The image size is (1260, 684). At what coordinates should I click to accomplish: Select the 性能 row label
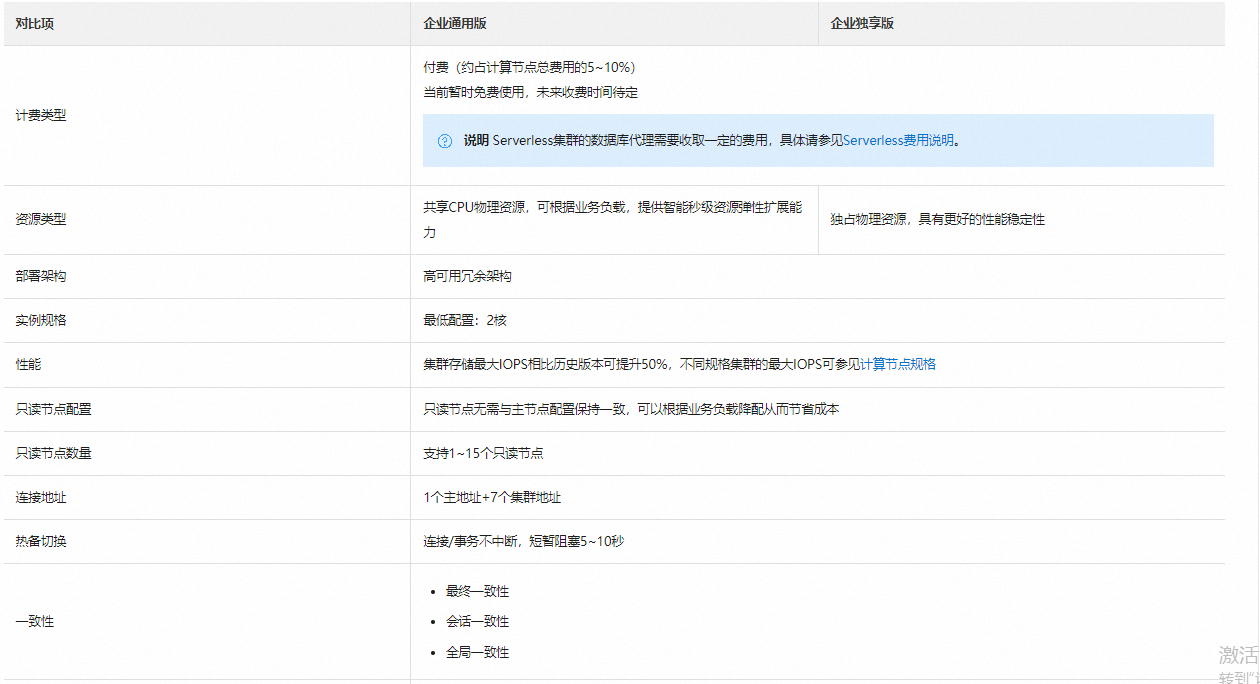pos(28,364)
